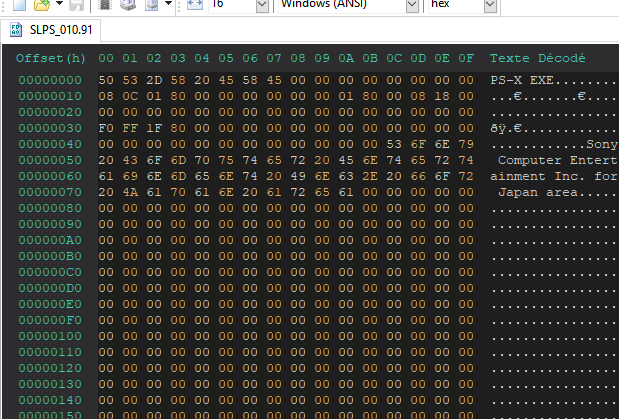Screen dimensions: 619x419
Task: Select first byte 50 at offset 00000000
Action: tap(107, 78)
